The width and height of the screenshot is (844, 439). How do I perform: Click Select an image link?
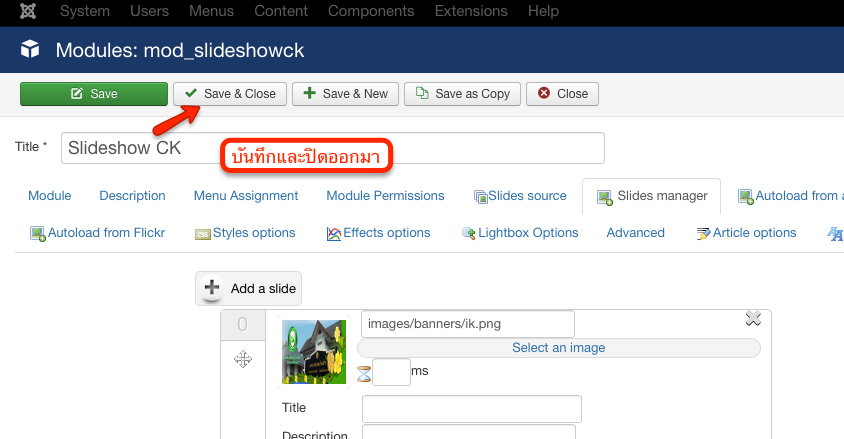558,348
